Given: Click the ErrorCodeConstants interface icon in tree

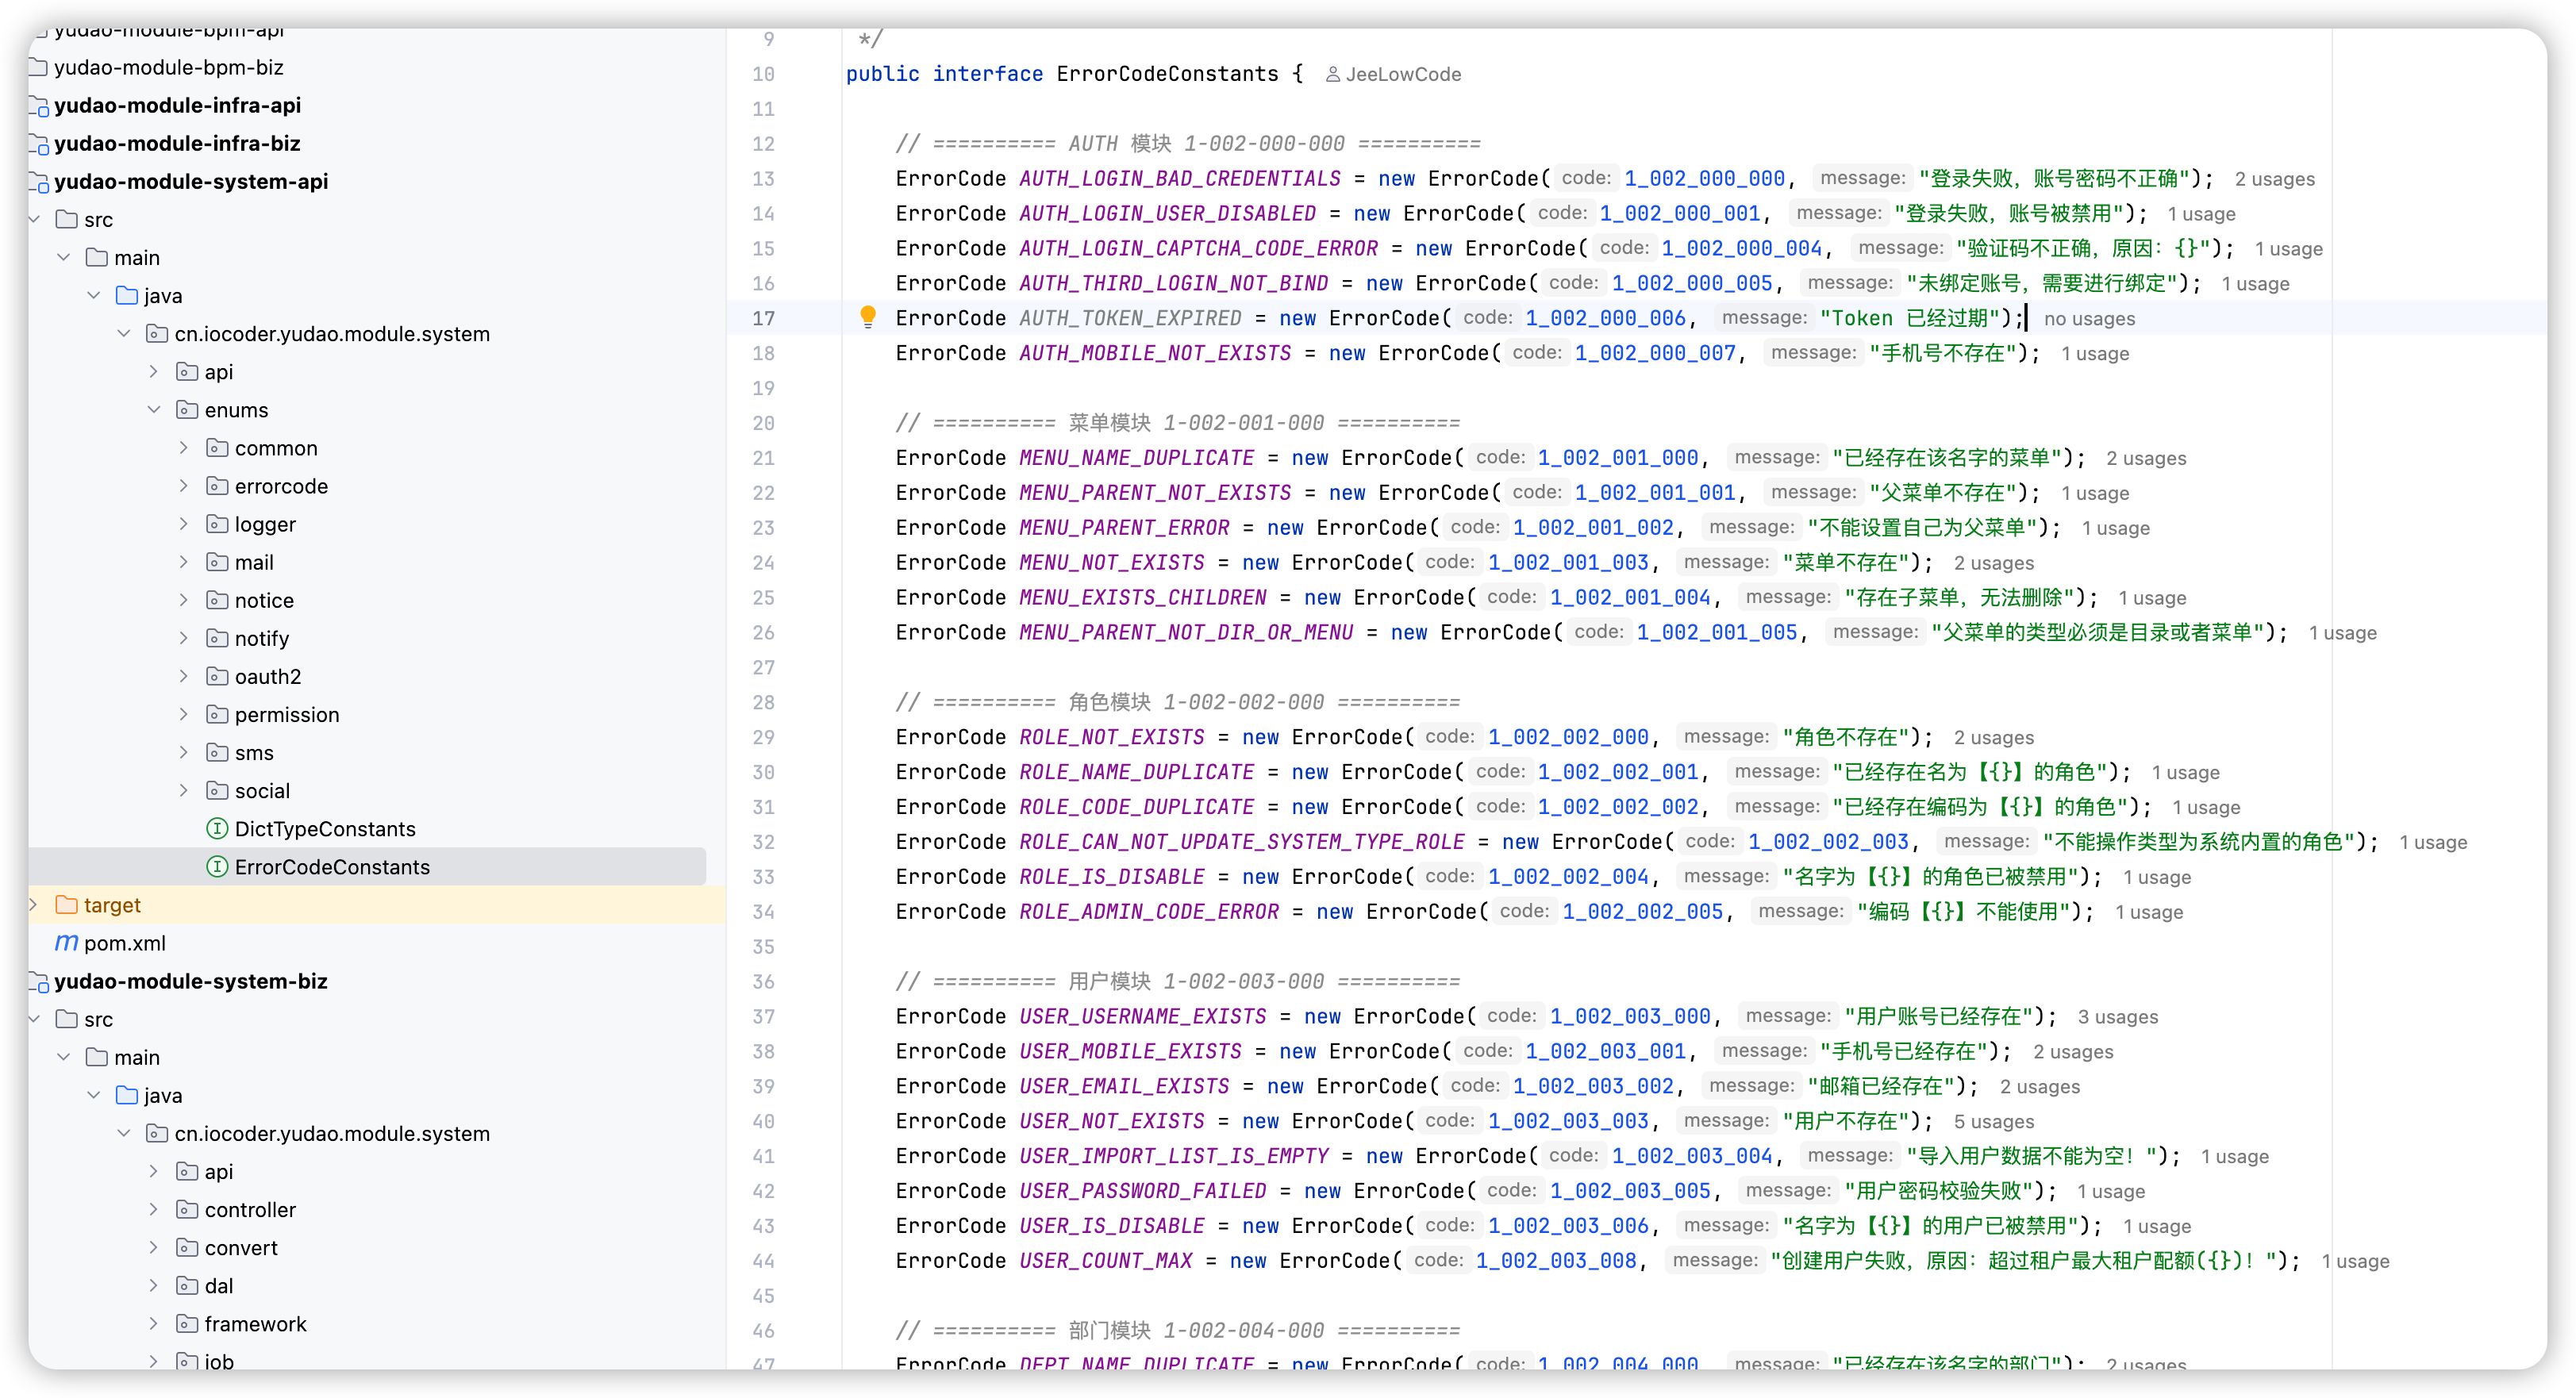Looking at the screenshot, I should [x=217, y=867].
